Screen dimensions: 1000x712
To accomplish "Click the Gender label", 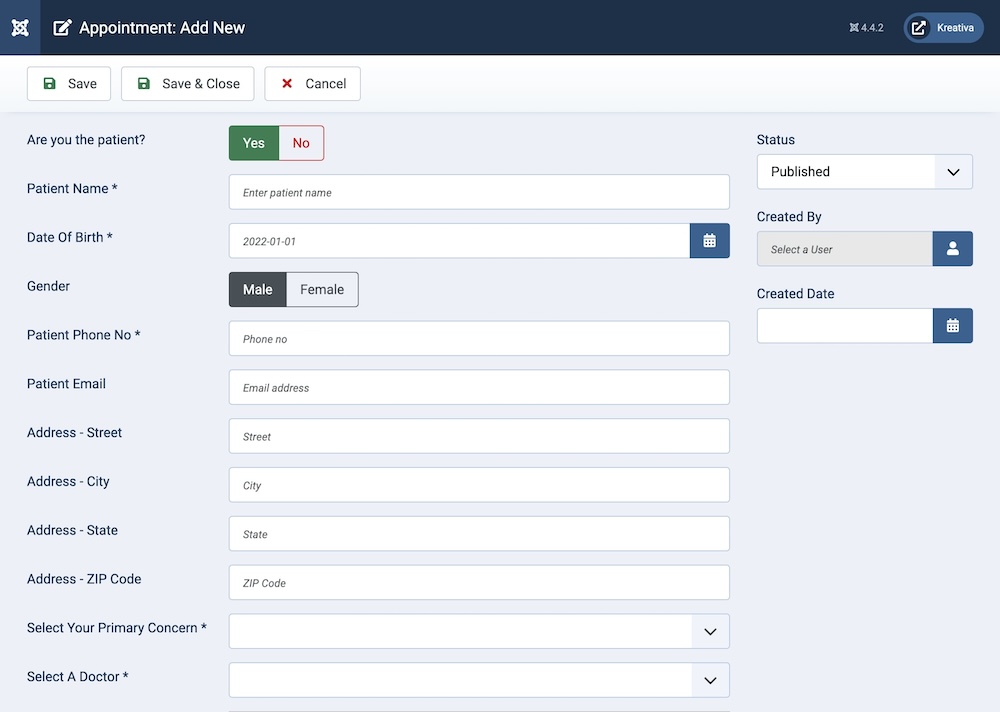I will point(48,286).
